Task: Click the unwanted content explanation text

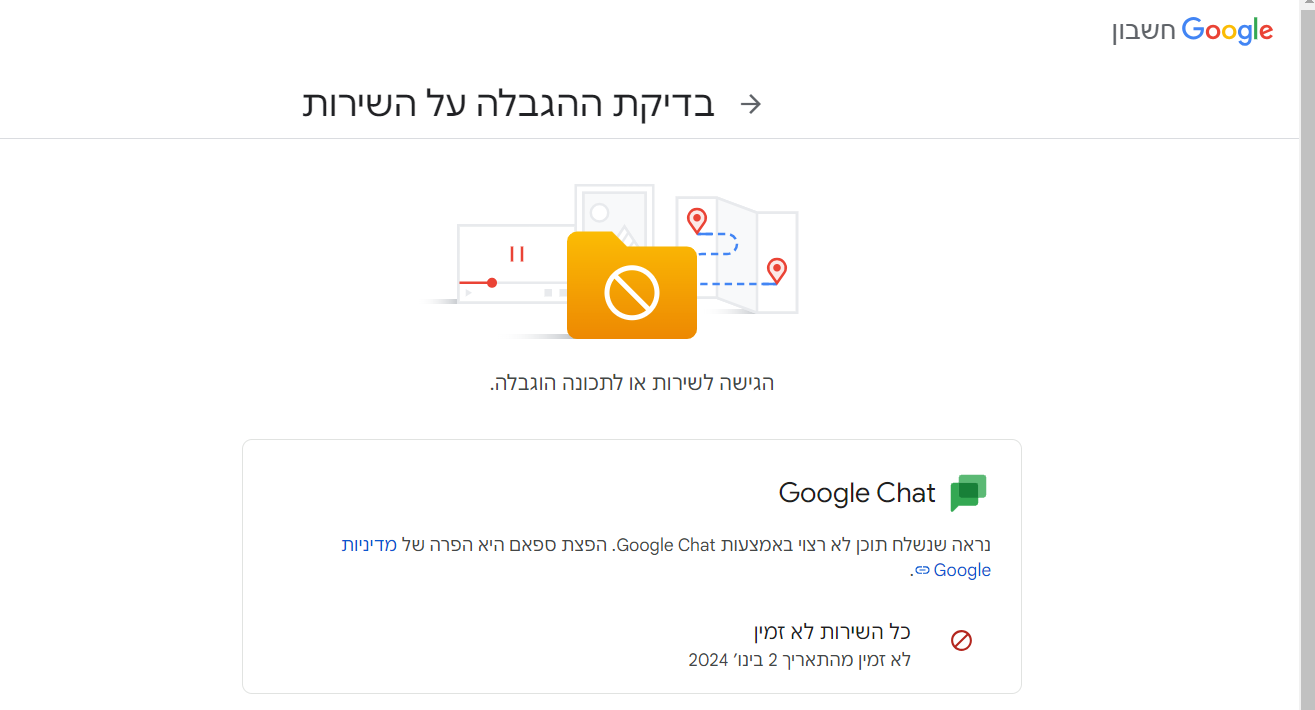Action: 700,545
